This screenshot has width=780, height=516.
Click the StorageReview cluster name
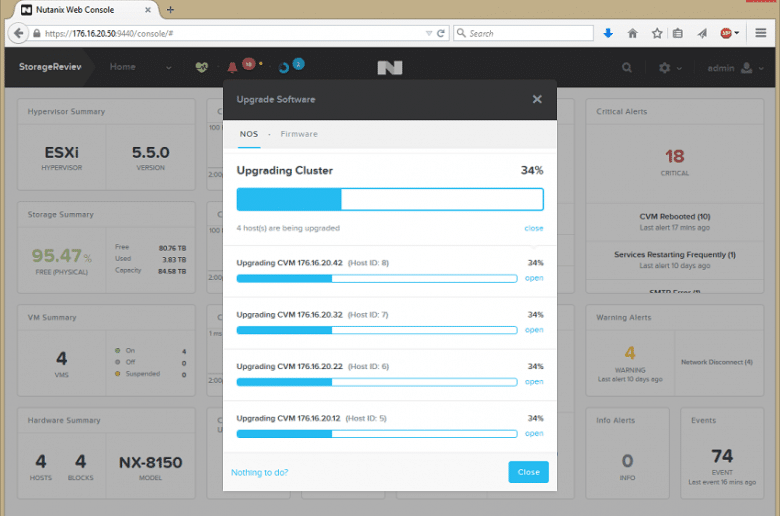click(50, 67)
